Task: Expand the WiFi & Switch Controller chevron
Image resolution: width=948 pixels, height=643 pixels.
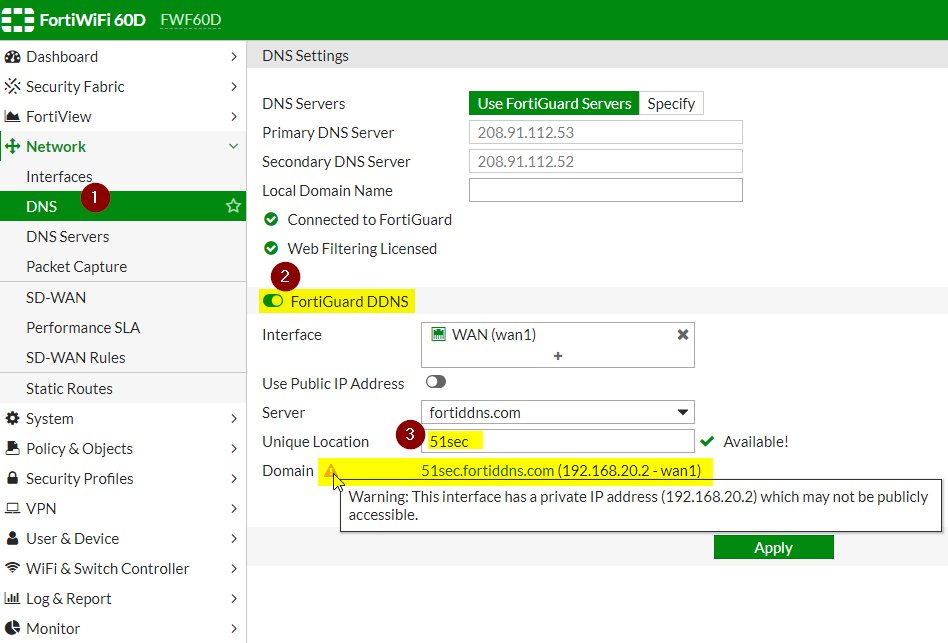Action: tap(233, 569)
